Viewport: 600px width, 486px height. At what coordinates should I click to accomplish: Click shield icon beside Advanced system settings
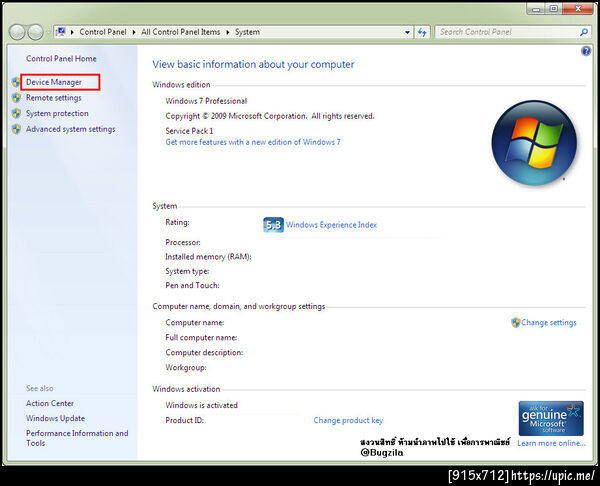point(16,129)
